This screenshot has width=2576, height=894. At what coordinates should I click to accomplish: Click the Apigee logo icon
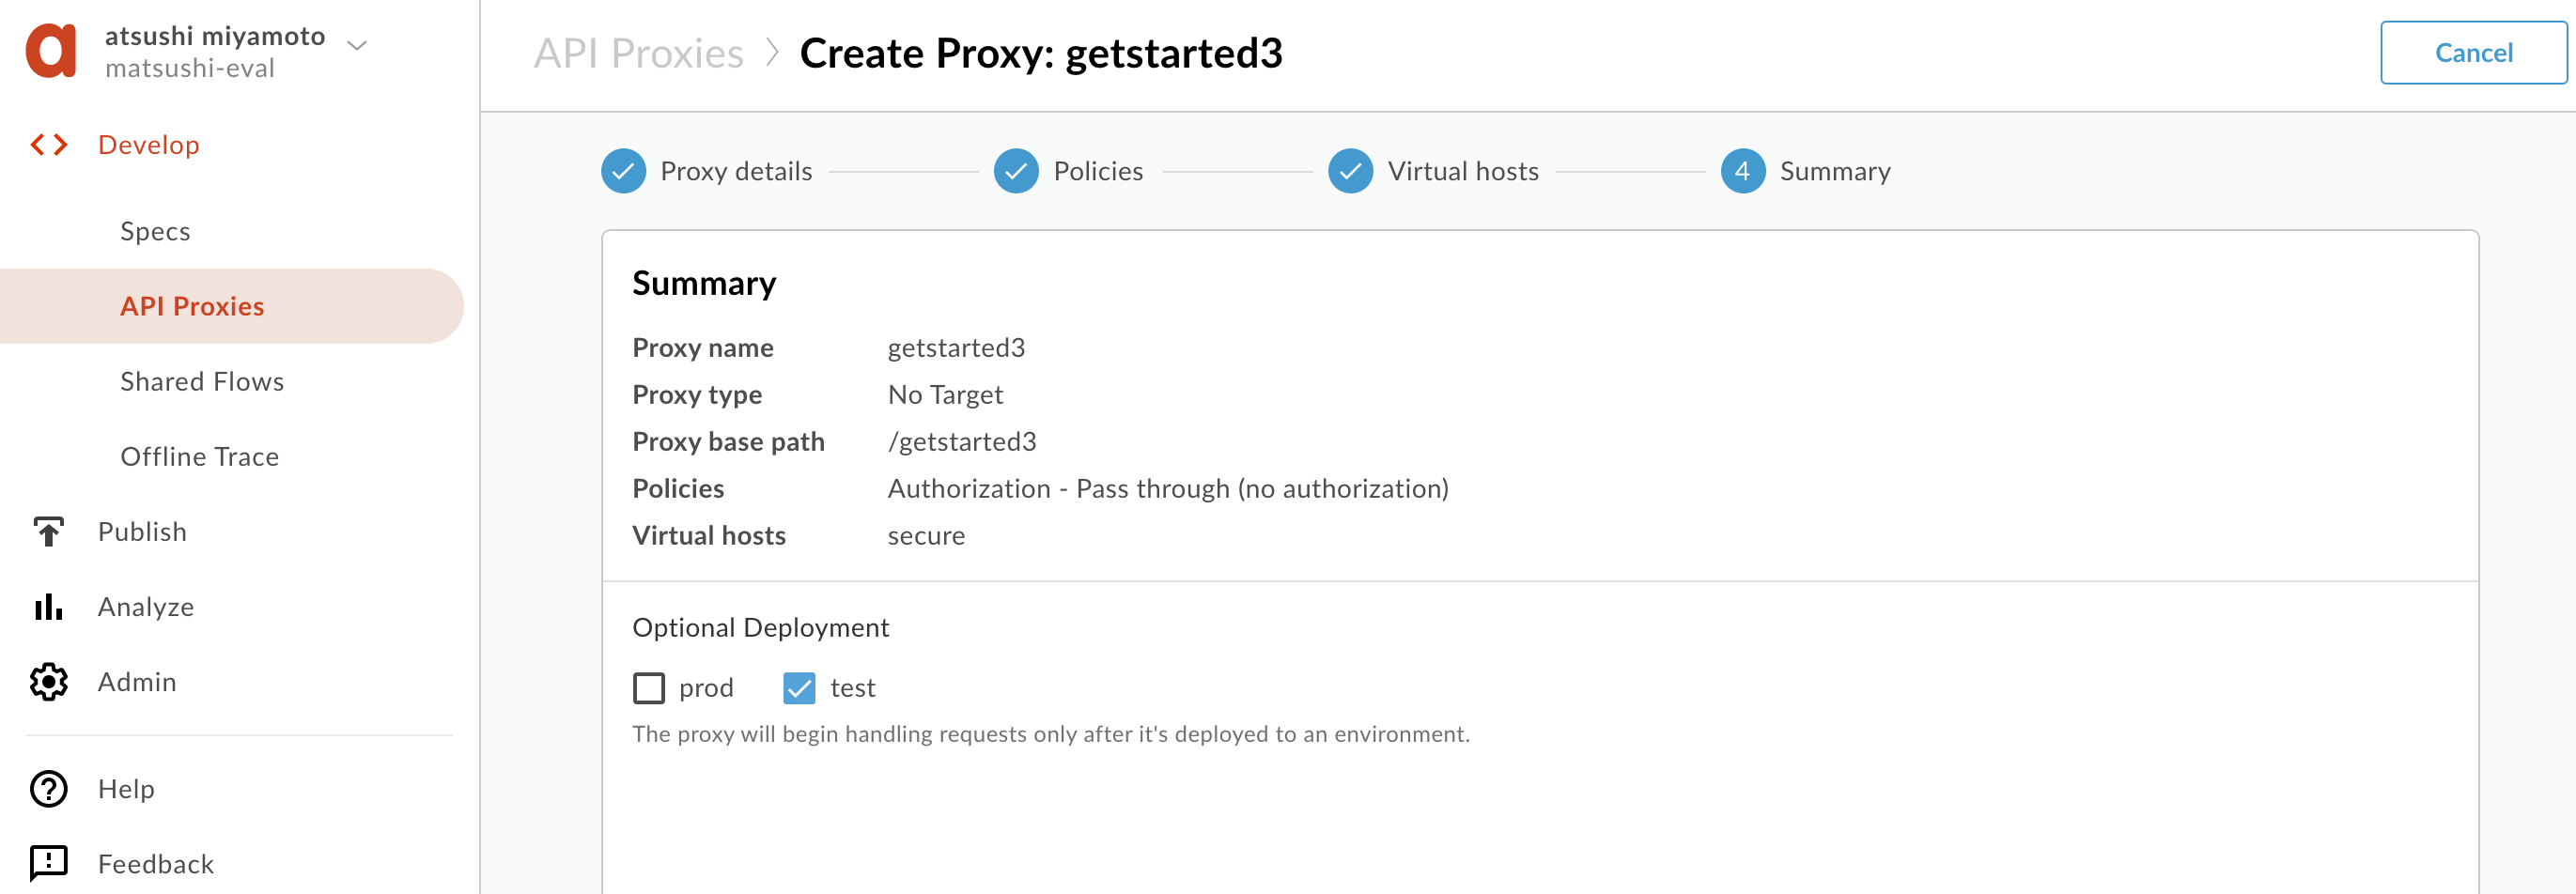51,50
